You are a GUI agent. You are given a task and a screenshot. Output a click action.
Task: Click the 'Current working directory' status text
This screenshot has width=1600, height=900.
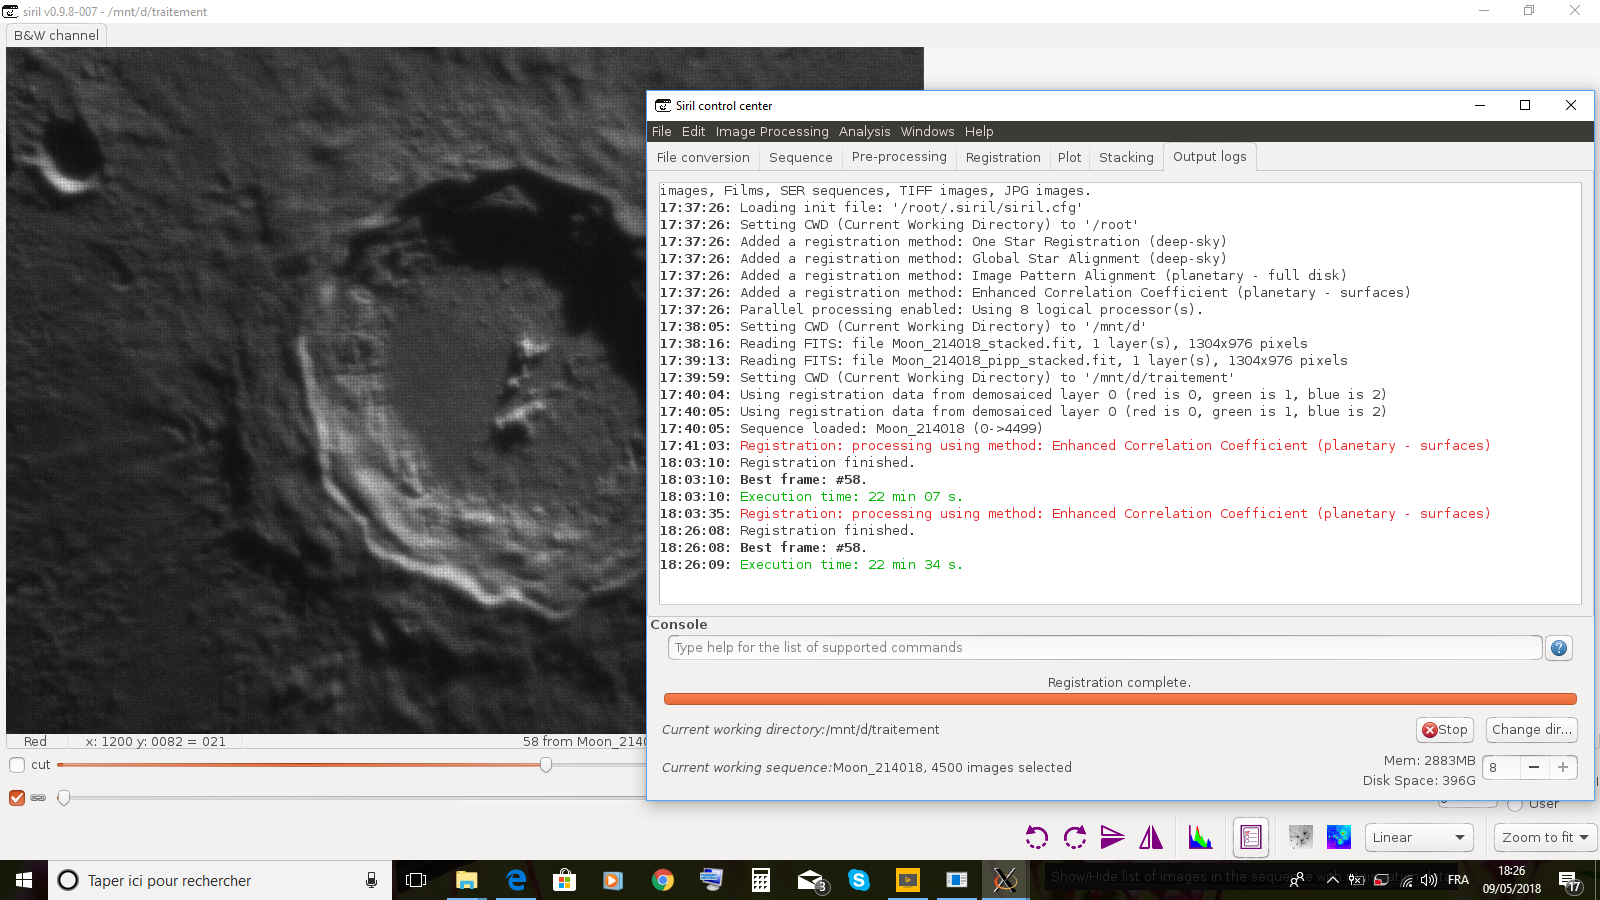click(x=801, y=730)
